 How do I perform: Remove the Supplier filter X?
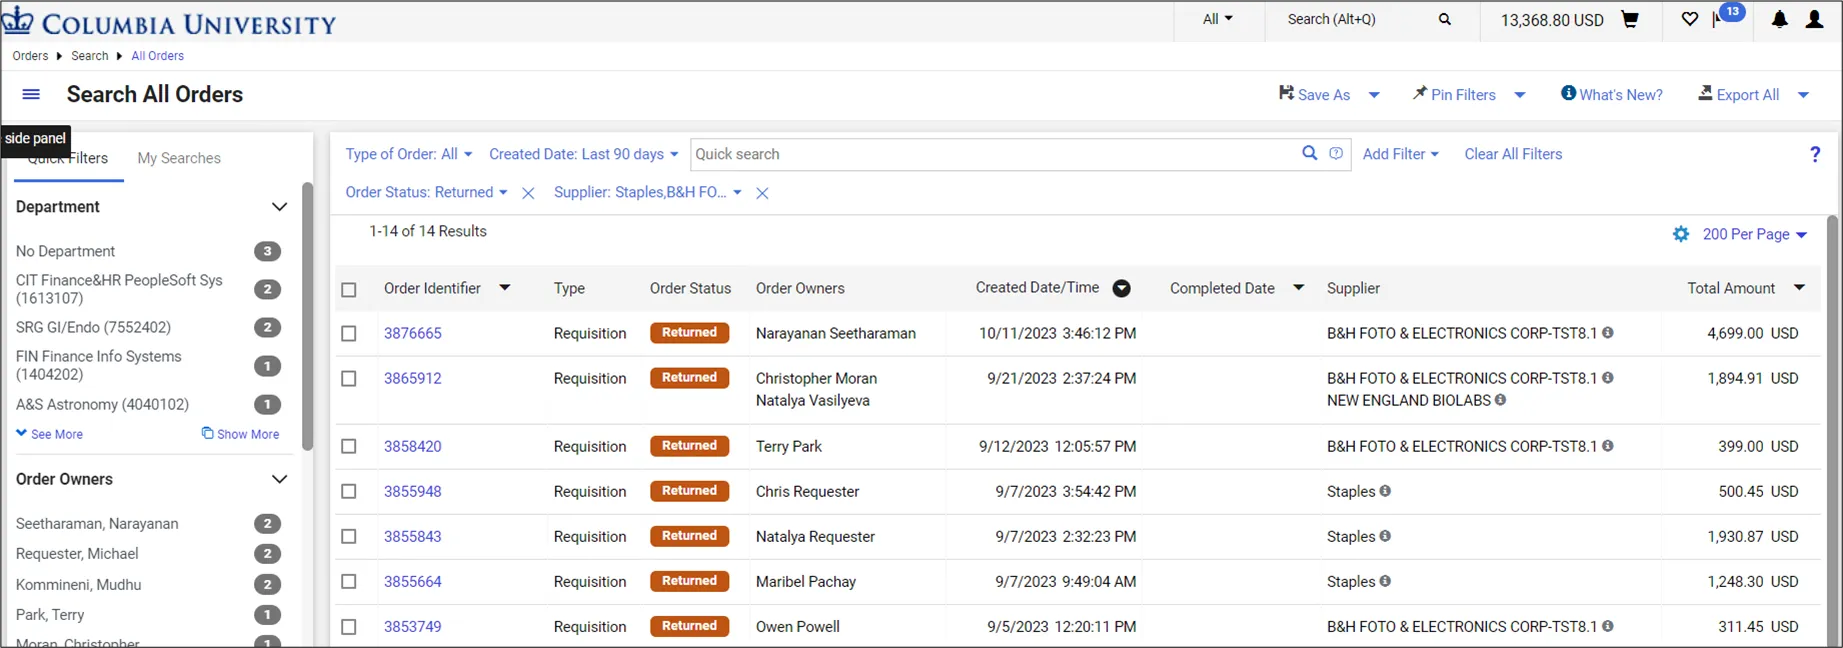click(x=762, y=193)
